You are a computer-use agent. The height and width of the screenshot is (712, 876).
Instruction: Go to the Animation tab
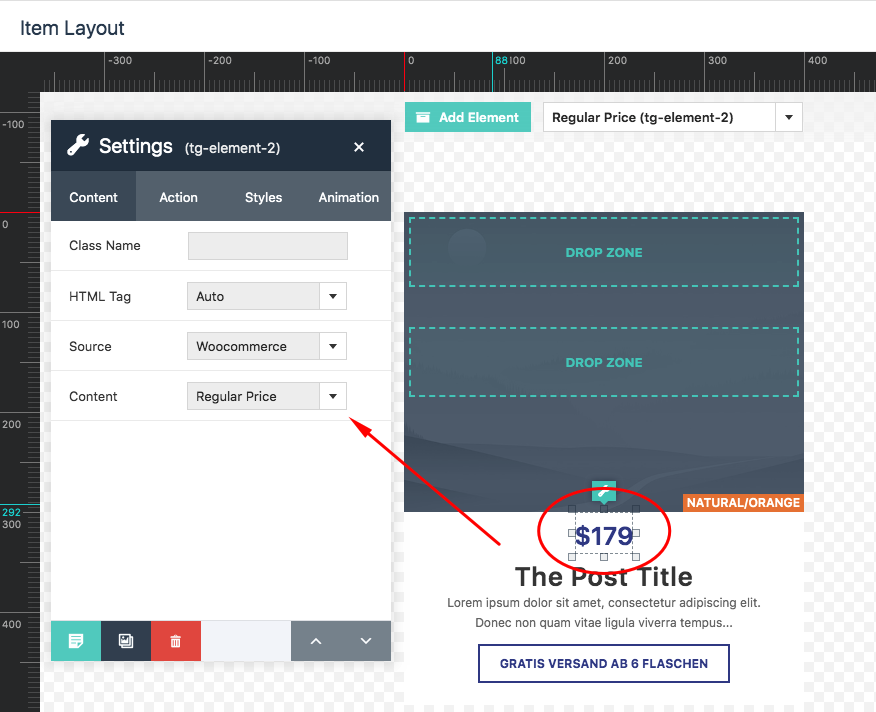(348, 197)
